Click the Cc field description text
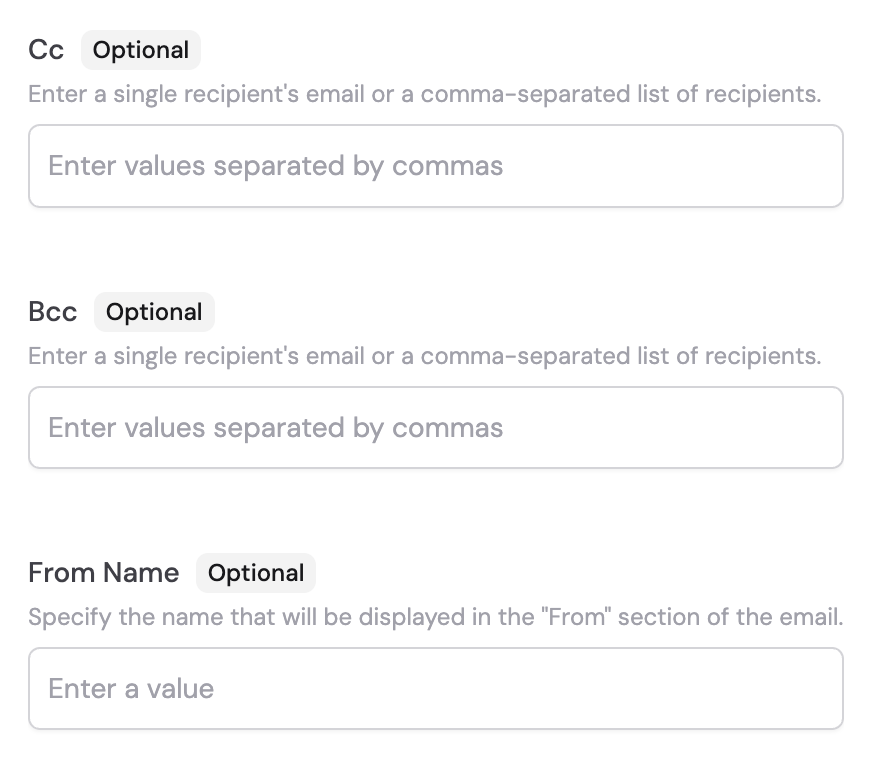 pos(424,93)
